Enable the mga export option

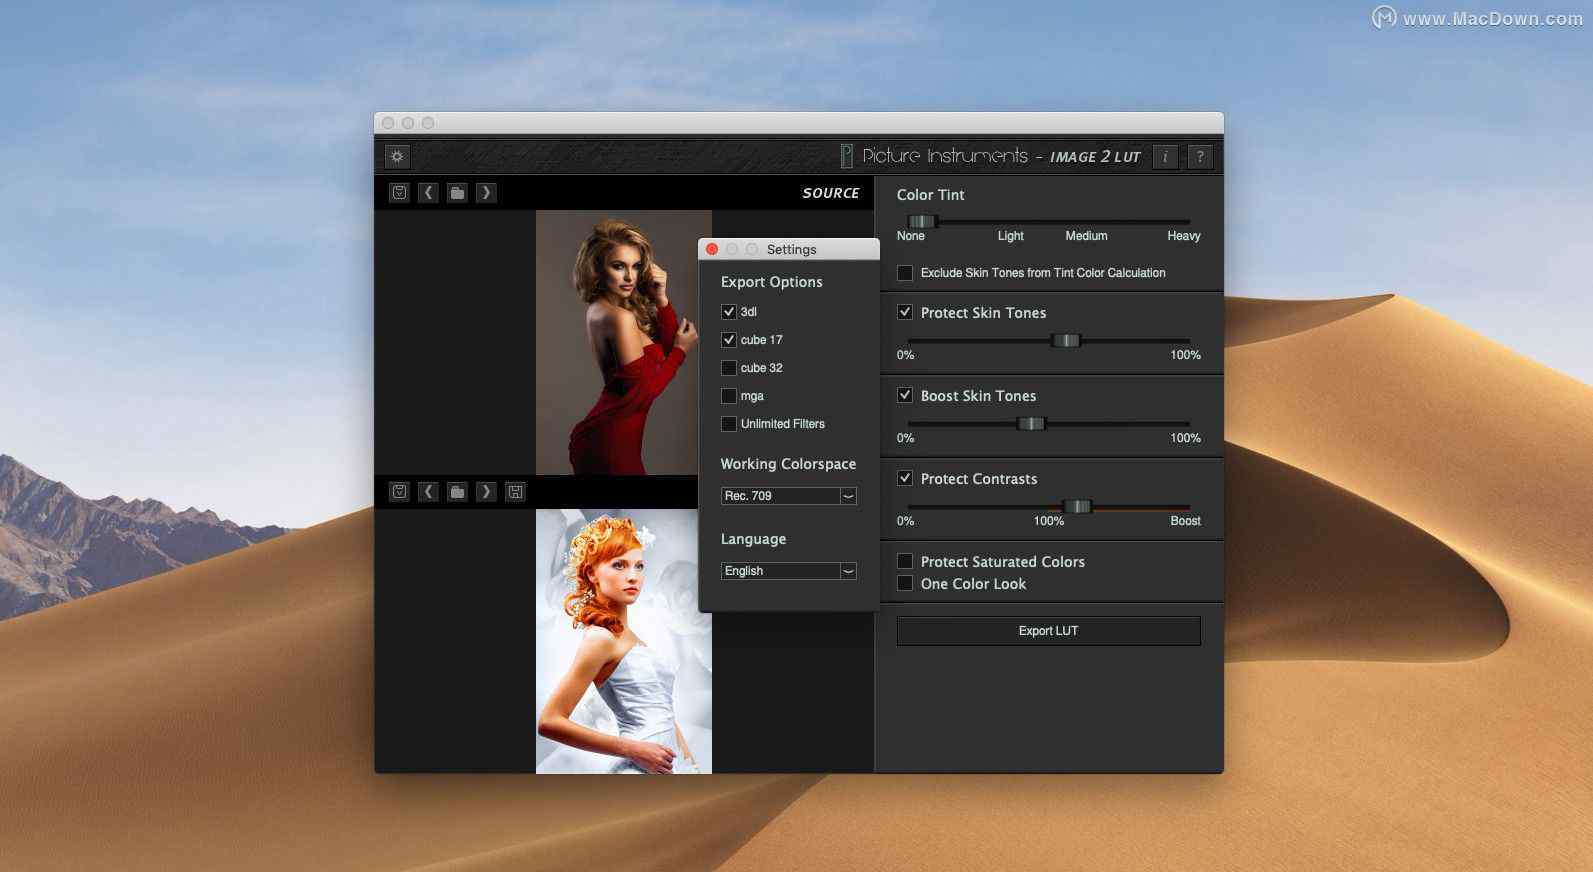coord(729,396)
